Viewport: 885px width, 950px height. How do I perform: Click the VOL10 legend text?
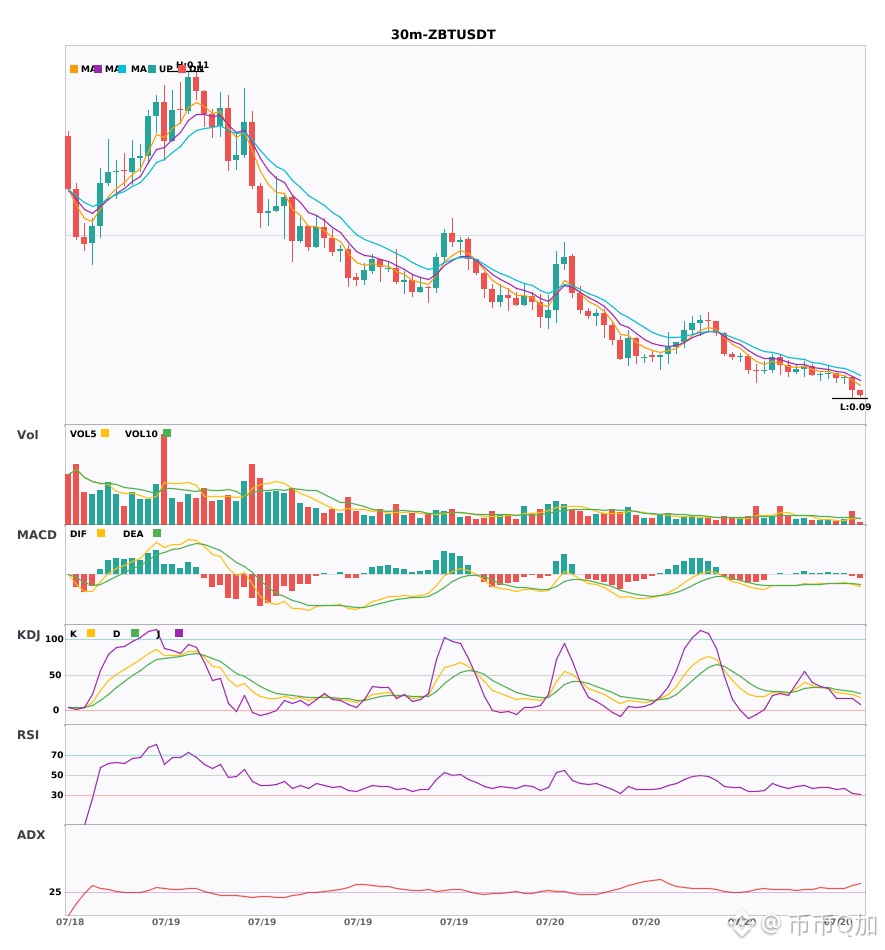pos(141,434)
